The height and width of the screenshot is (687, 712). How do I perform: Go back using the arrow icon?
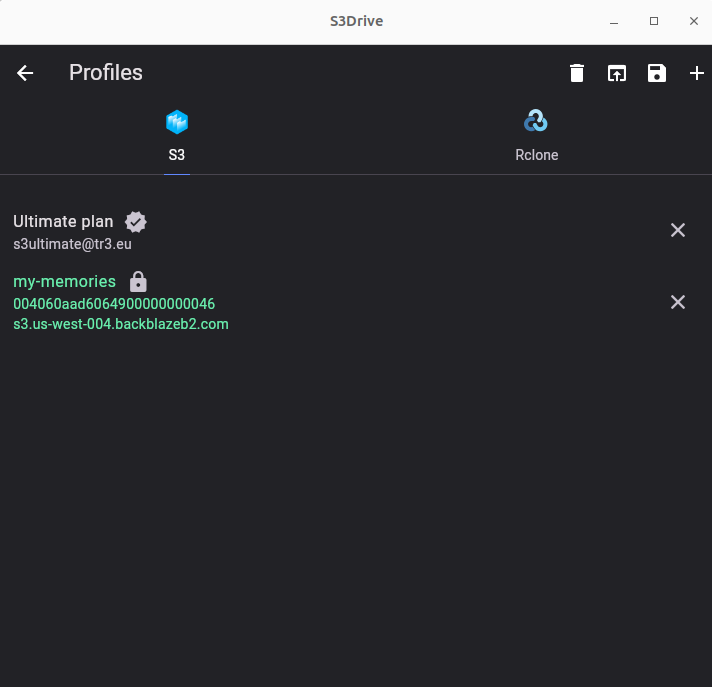pos(25,73)
